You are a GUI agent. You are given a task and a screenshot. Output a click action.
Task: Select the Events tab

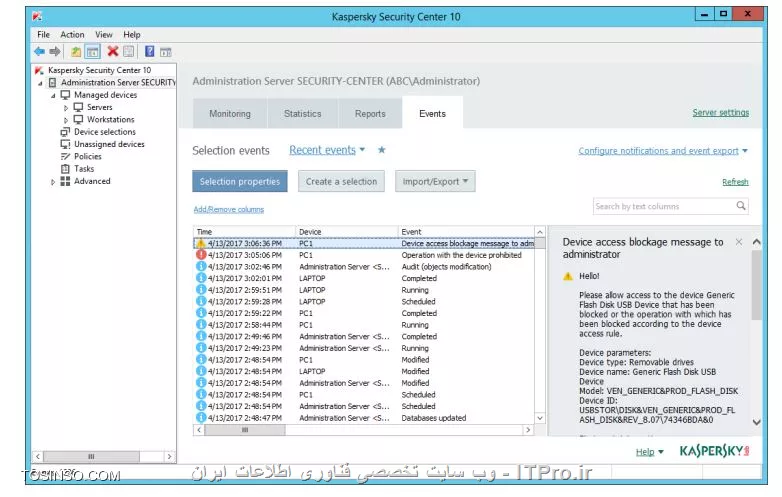(432, 113)
